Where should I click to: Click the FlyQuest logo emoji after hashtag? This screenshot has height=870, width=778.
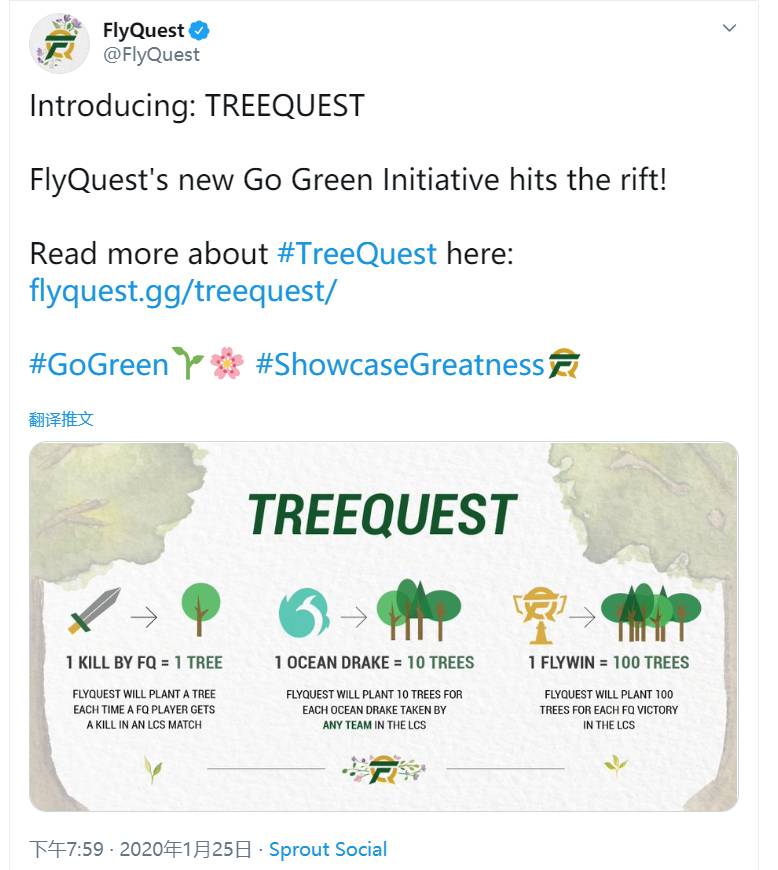click(x=564, y=365)
